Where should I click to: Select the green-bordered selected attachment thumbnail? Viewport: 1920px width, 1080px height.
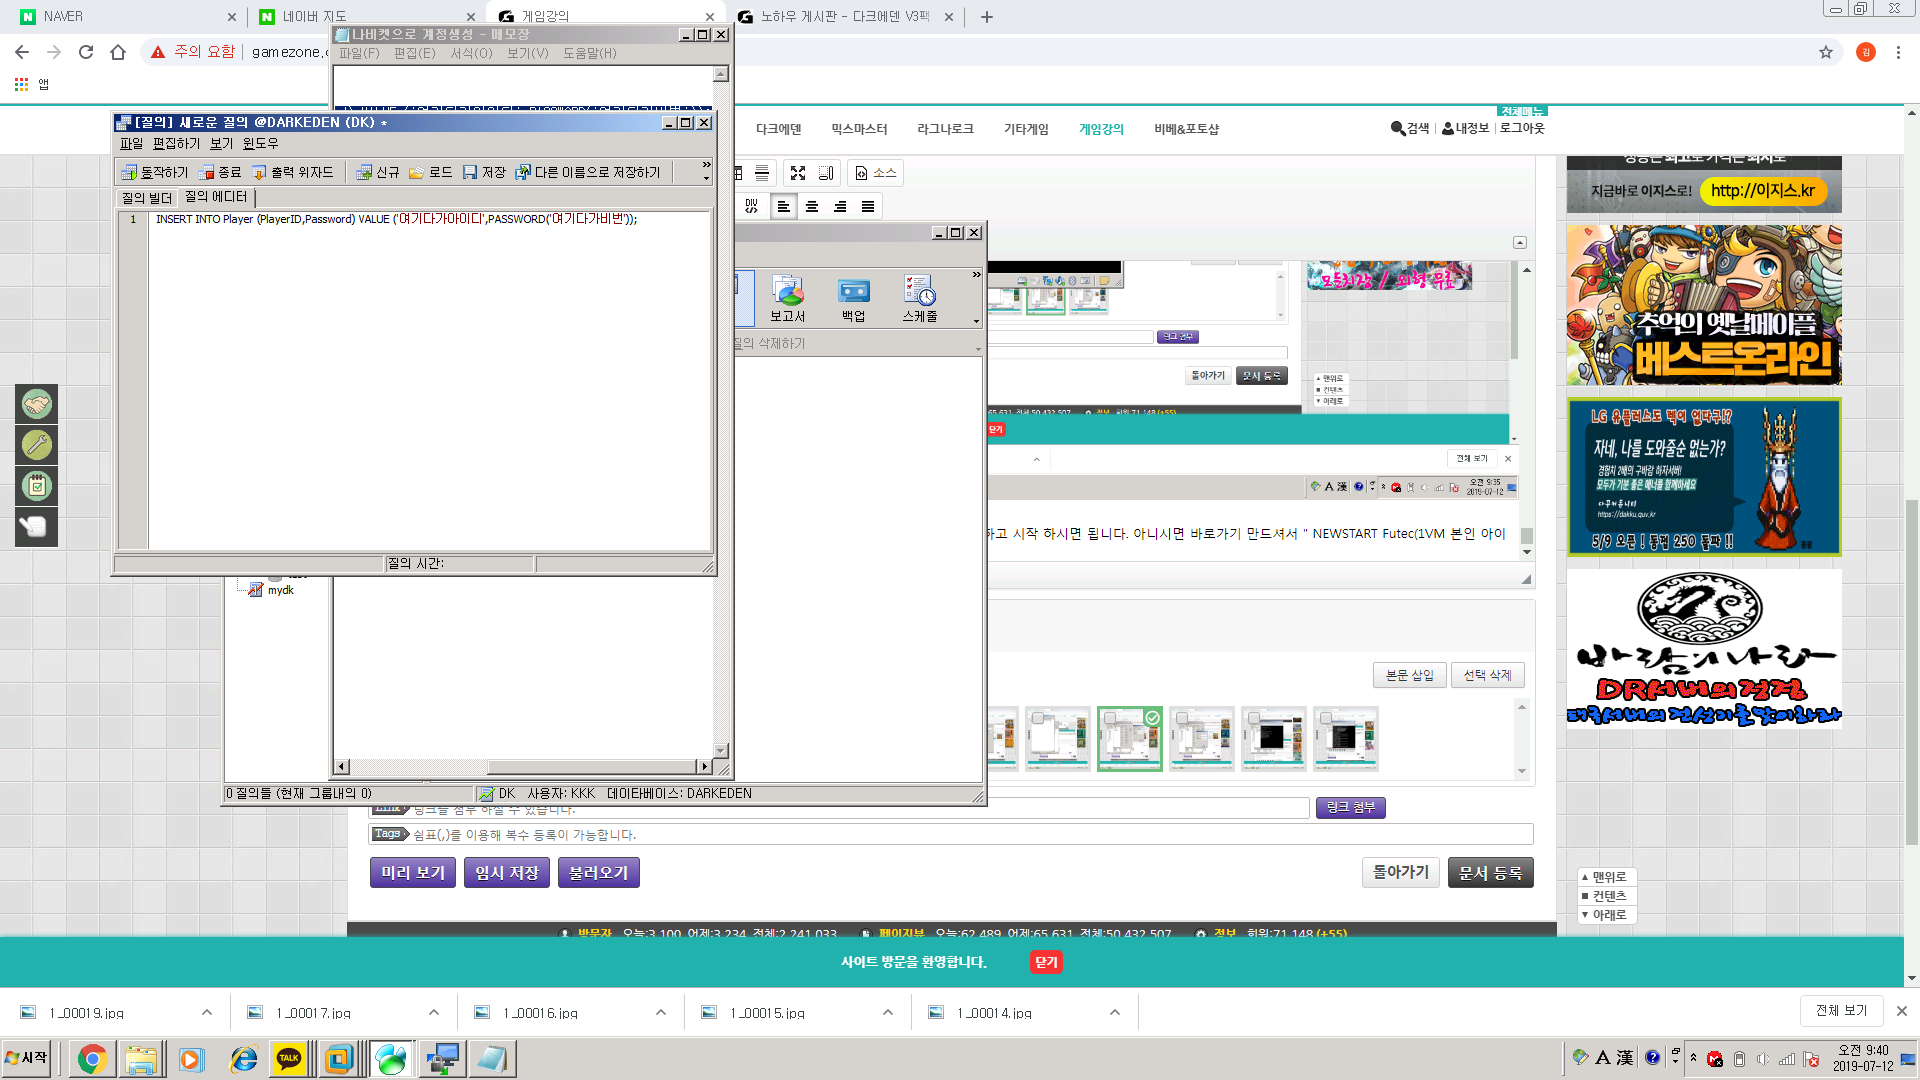[x=1129, y=739]
